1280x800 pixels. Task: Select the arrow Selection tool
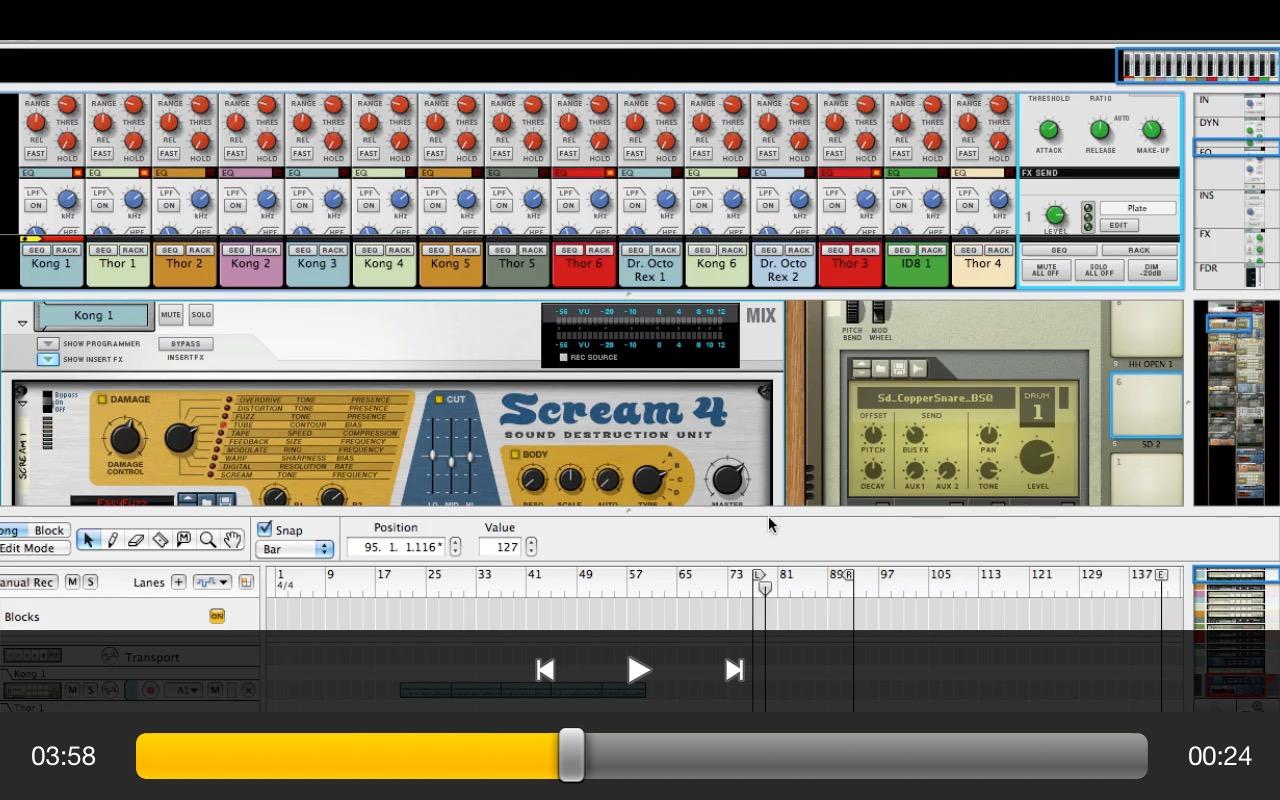(x=88, y=540)
